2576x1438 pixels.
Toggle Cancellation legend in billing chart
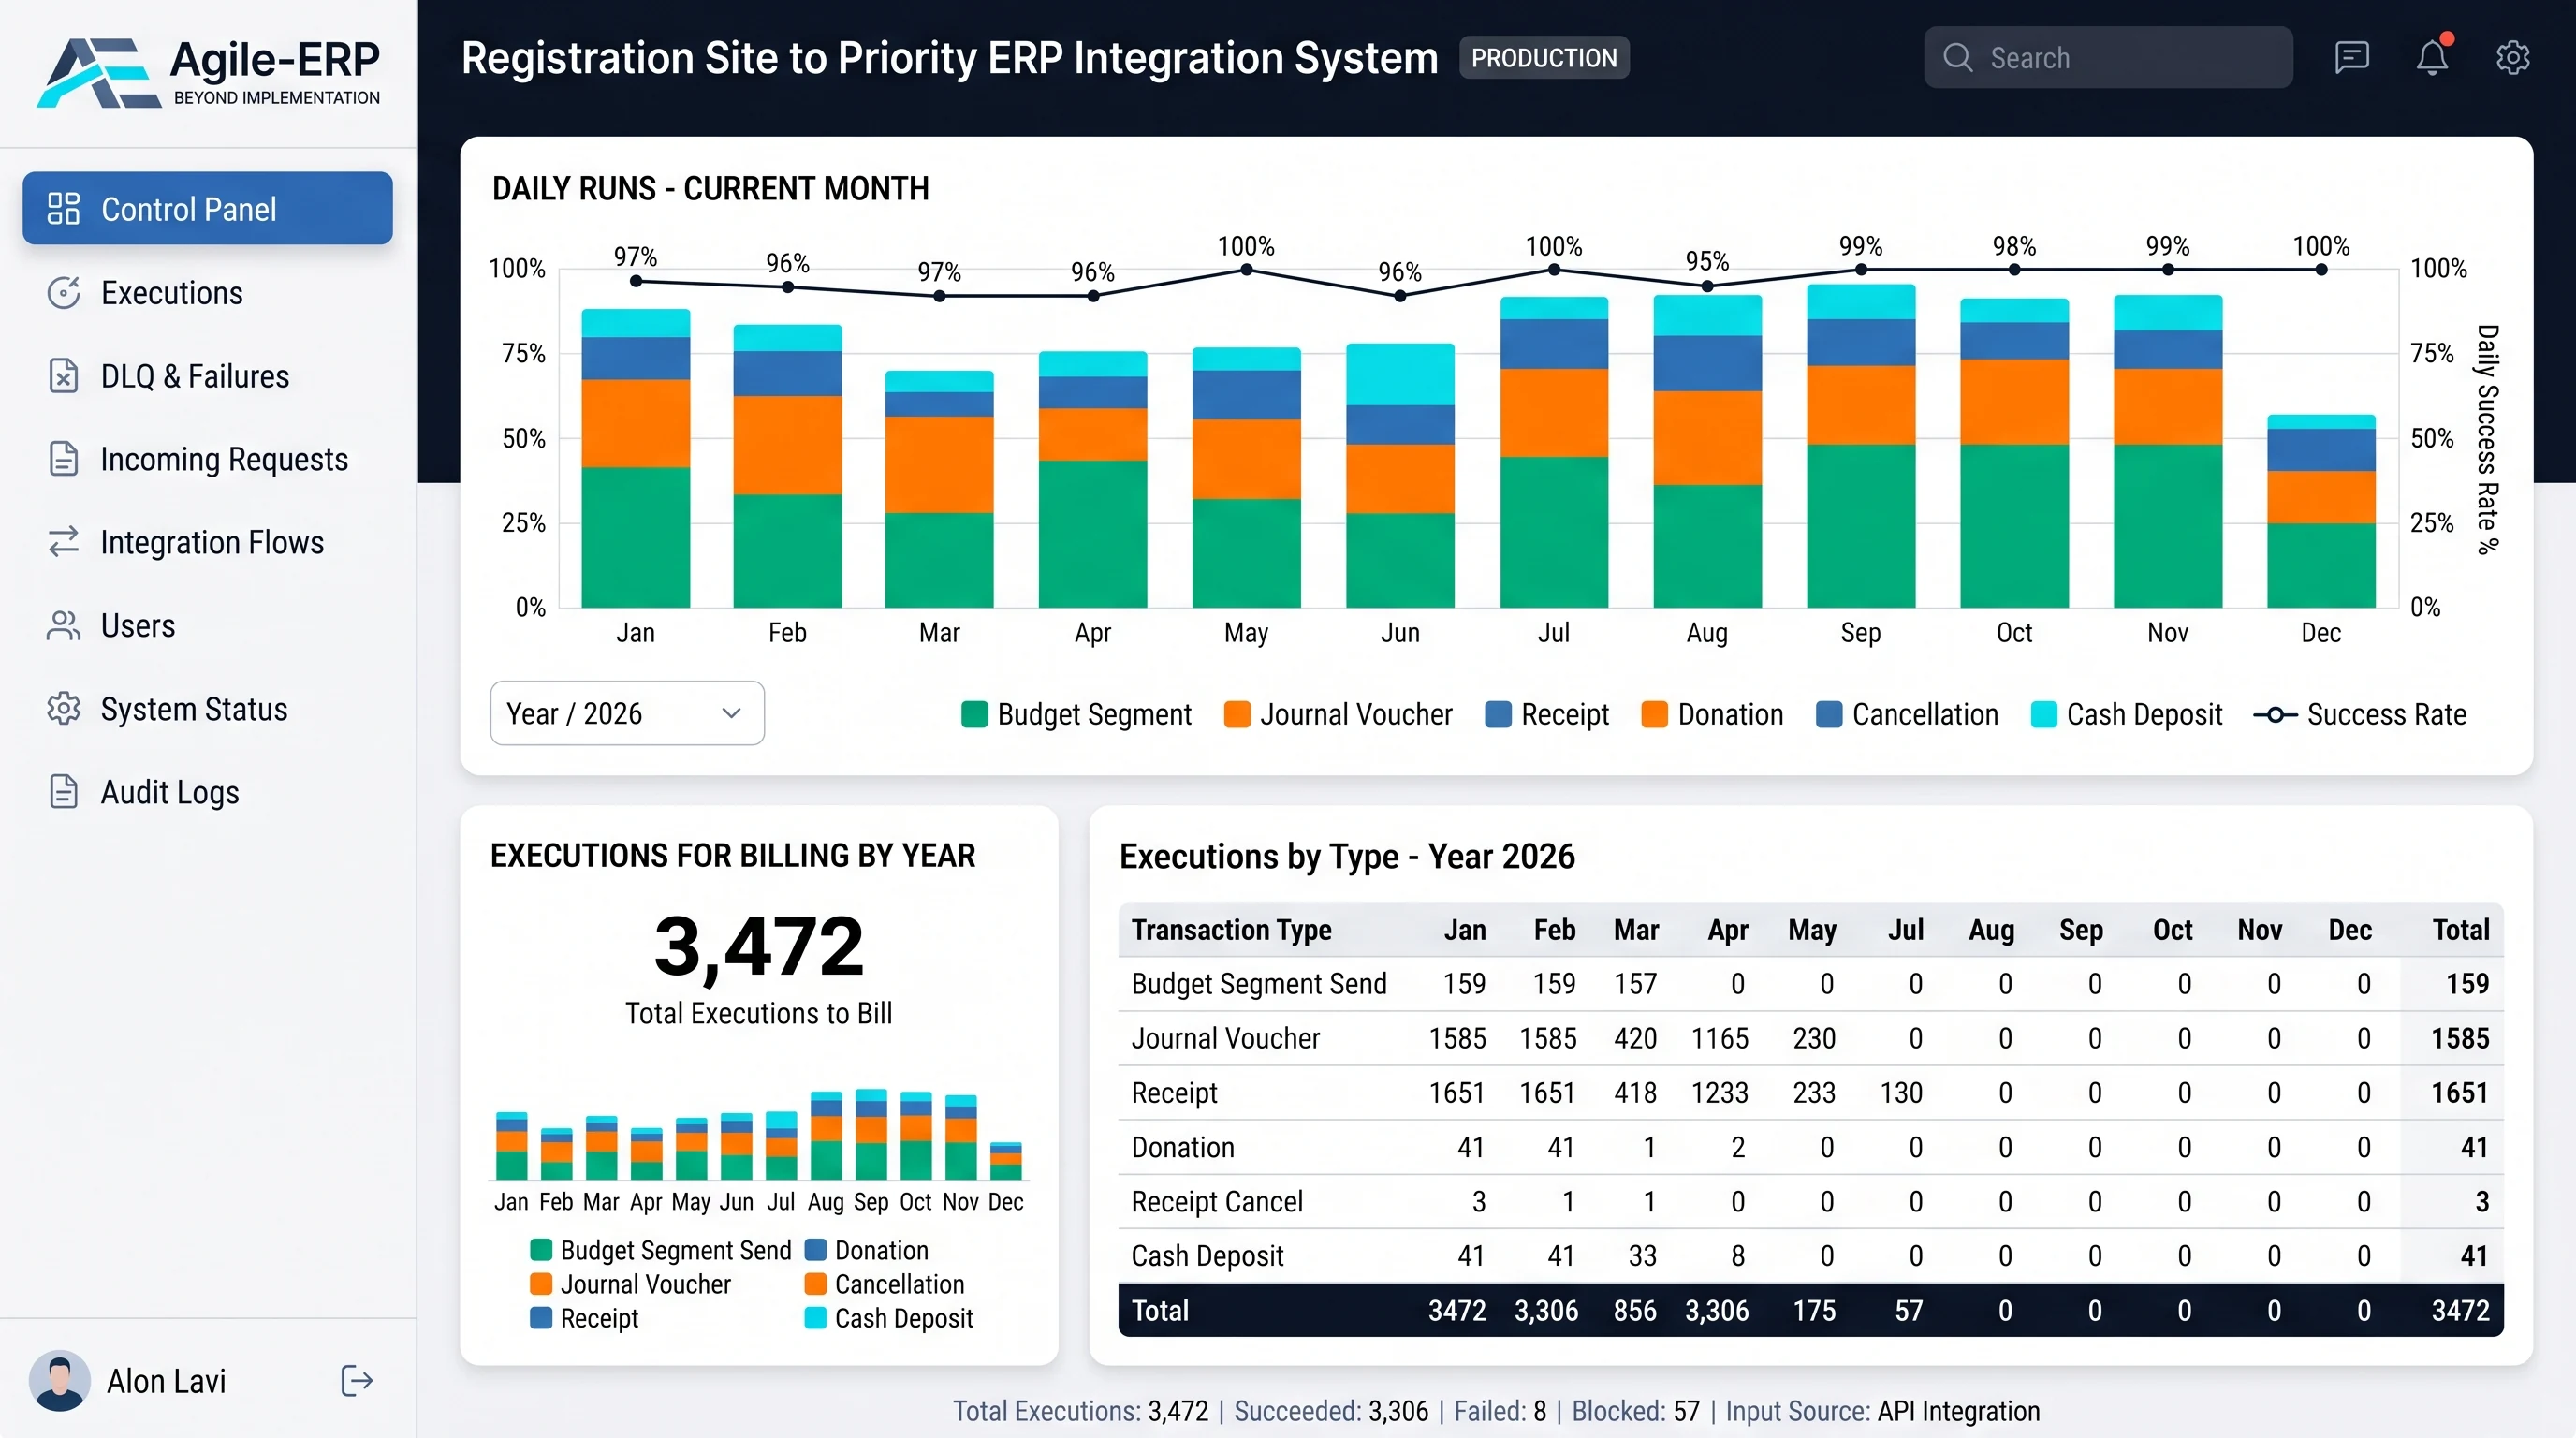(884, 1284)
